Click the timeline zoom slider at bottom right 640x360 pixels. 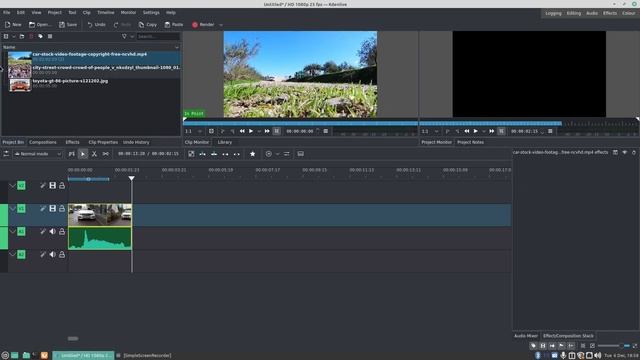[x=613, y=346]
